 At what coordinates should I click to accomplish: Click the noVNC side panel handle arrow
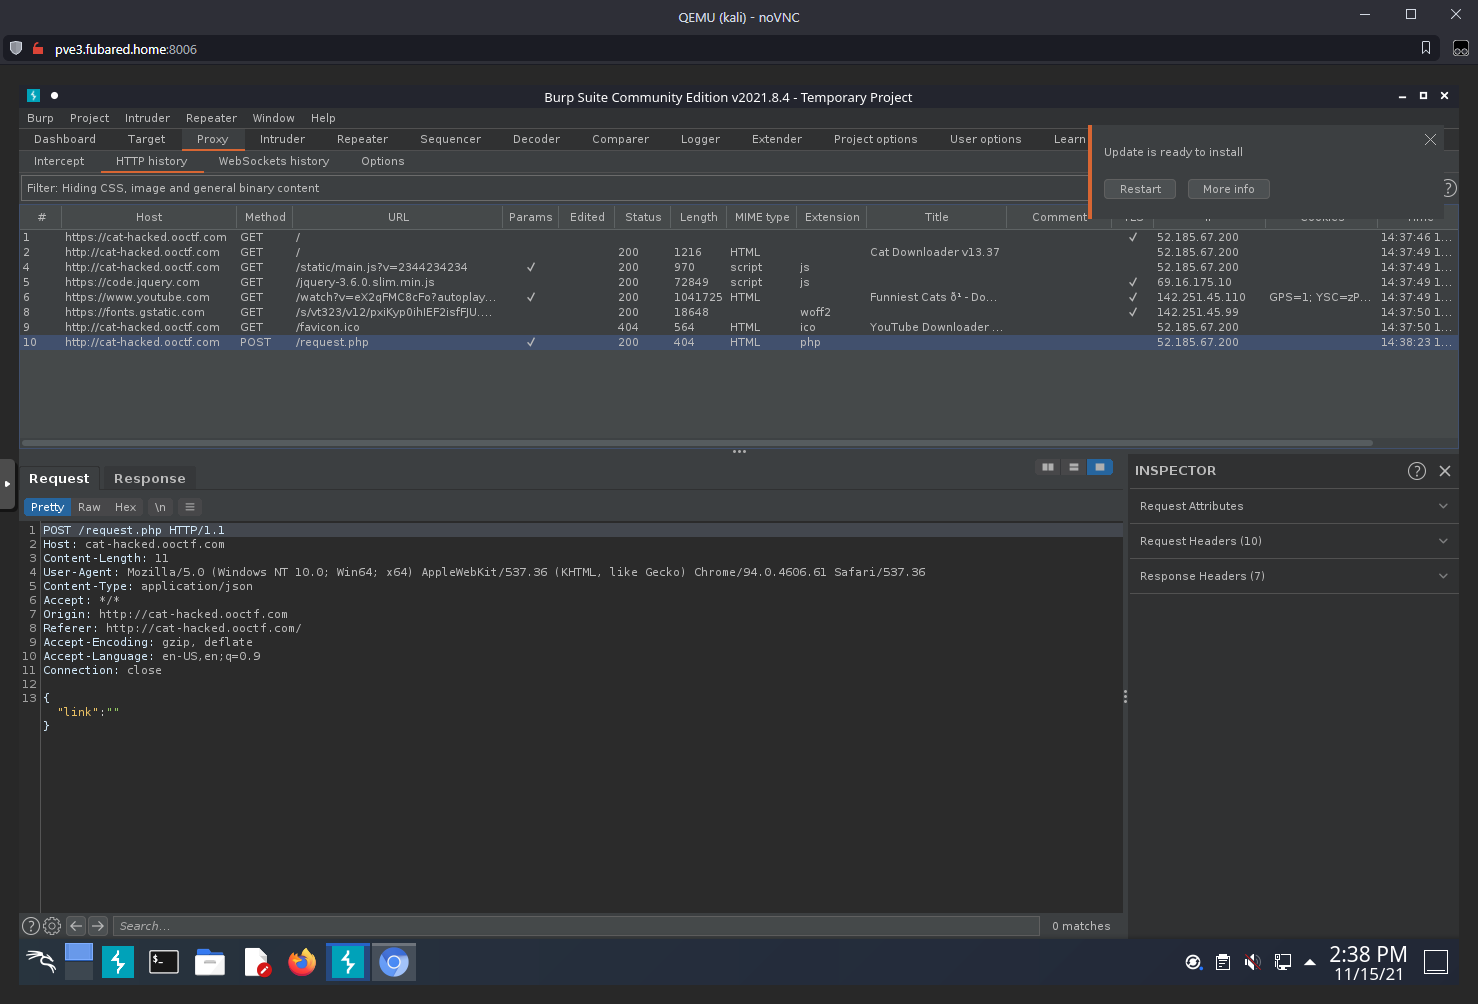(7, 484)
